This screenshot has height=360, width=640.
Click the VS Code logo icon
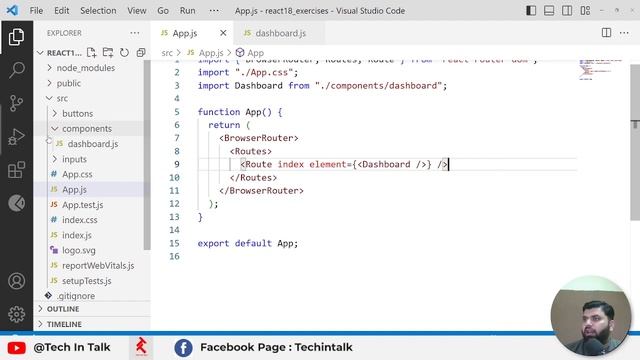[x=12, y=10]
